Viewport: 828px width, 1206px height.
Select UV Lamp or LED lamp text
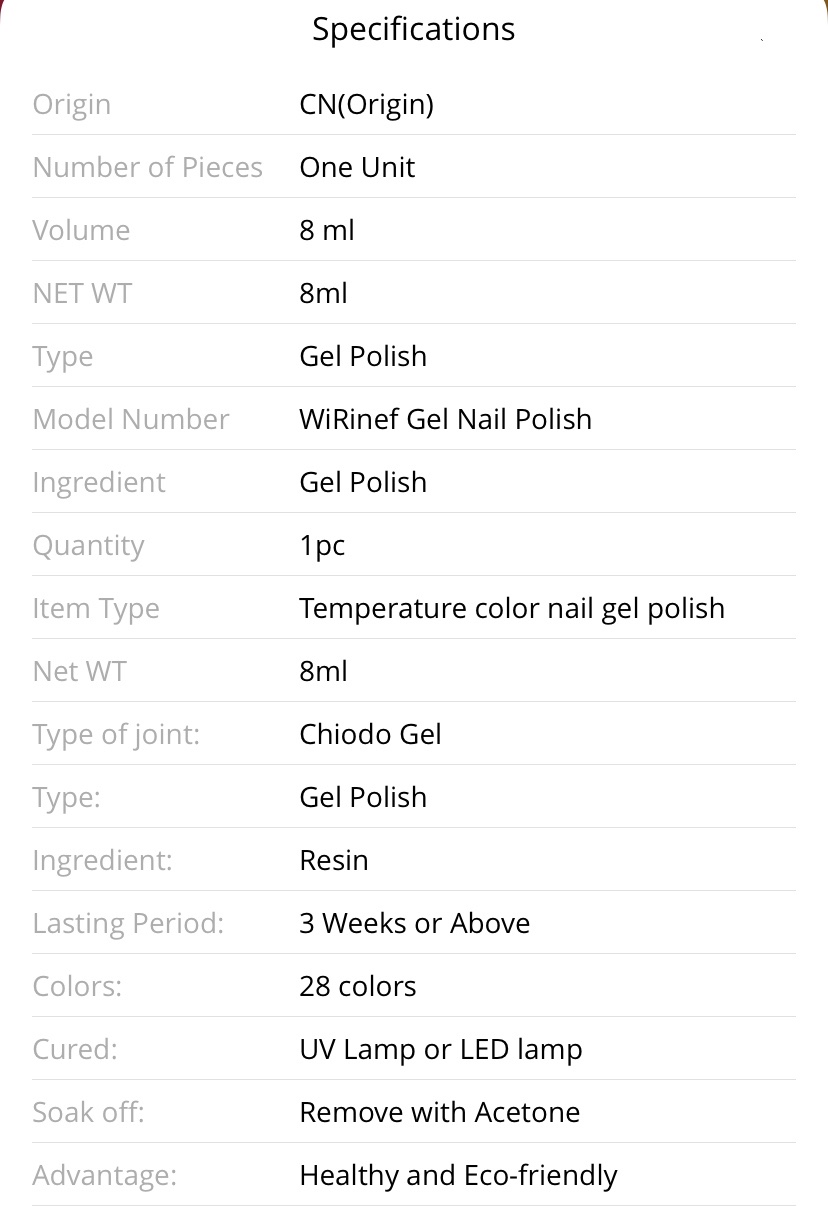coord(440,1049)
